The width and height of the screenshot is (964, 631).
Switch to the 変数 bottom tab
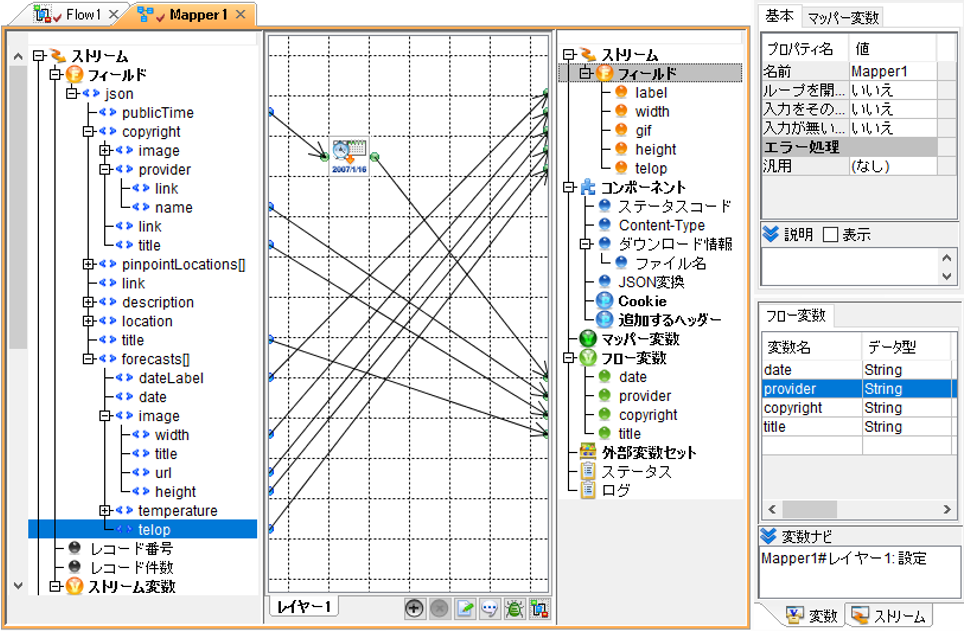click(810, 615)
